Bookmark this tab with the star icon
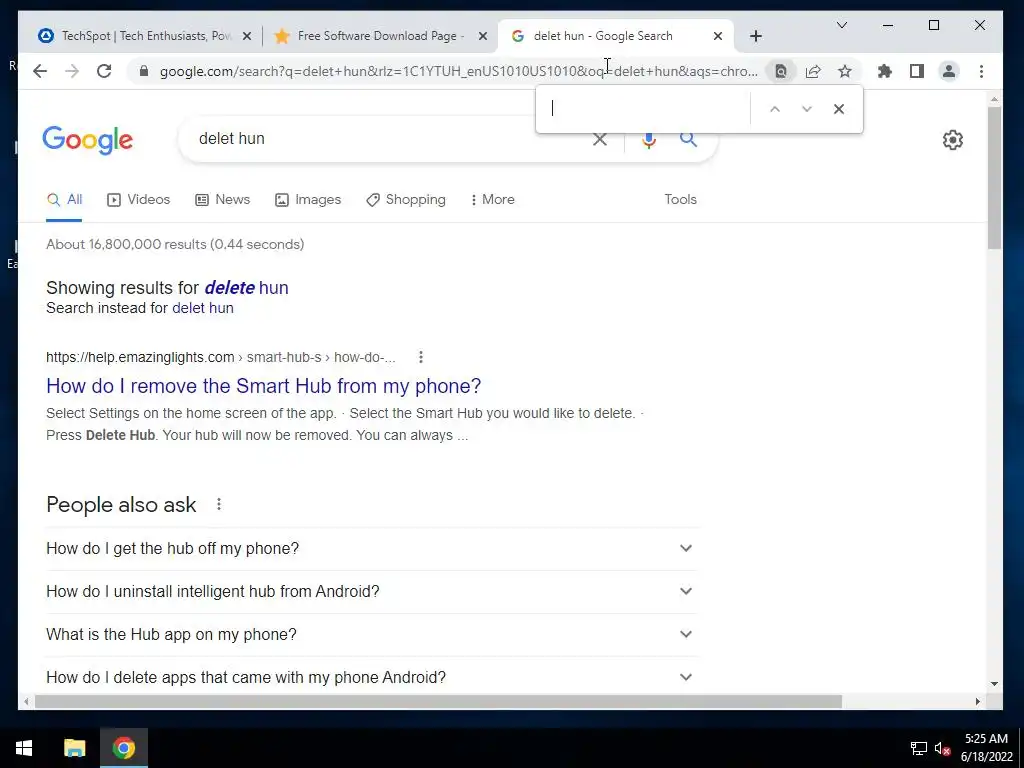 point(845,71)
